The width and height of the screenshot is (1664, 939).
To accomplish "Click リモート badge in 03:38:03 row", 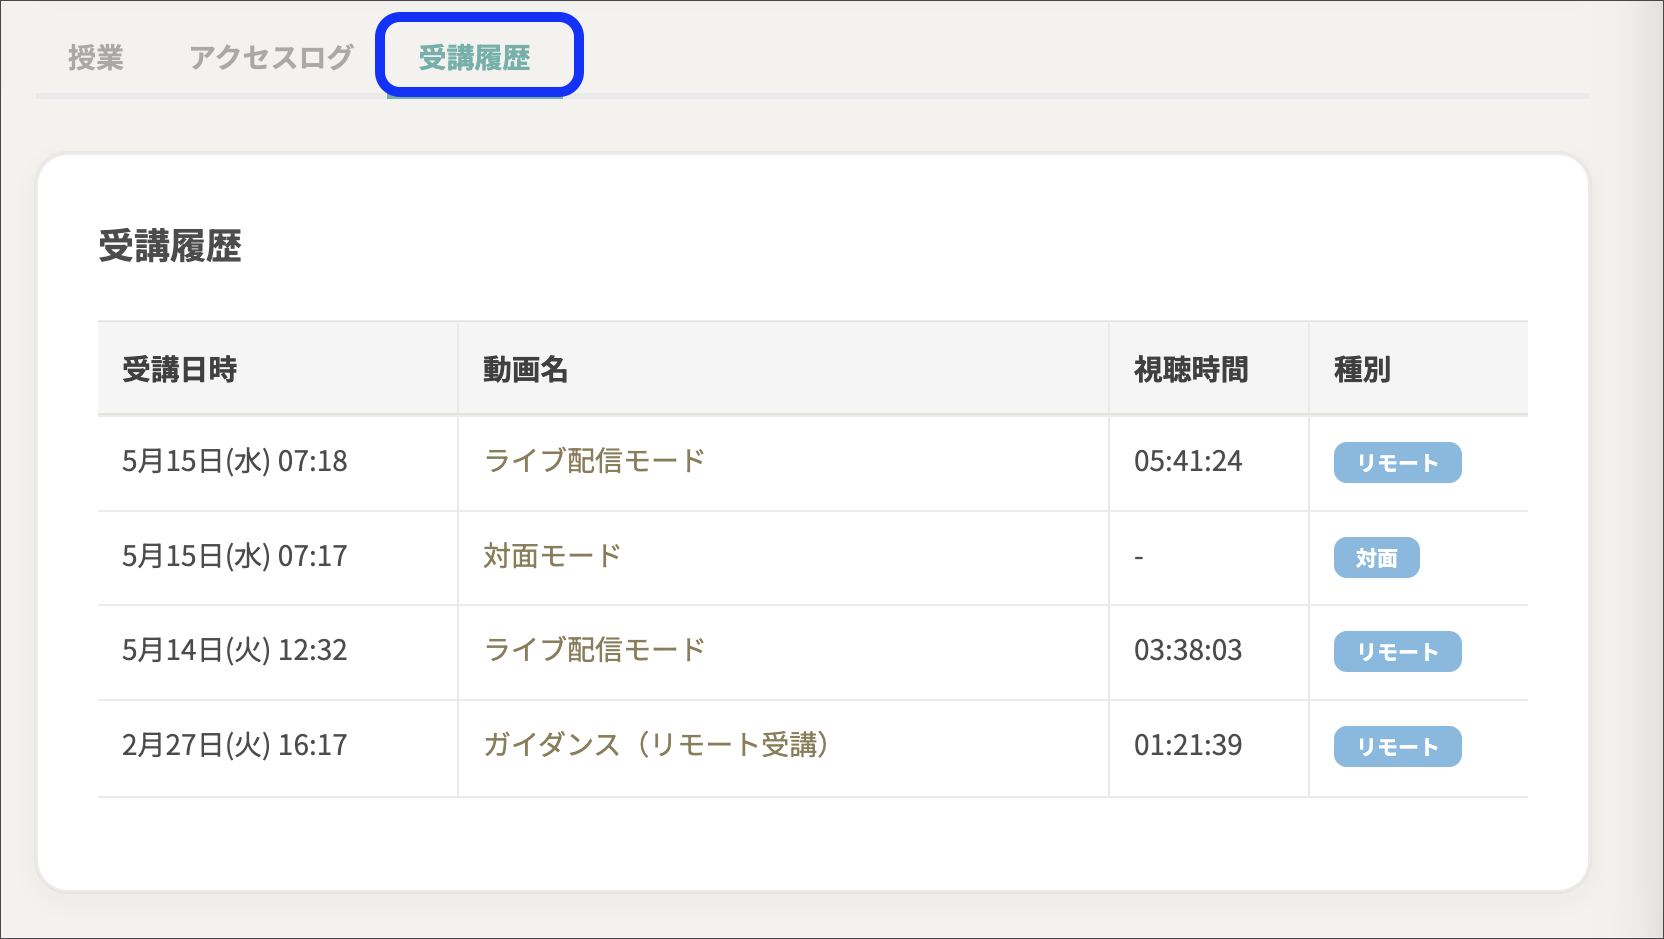I will pyautogui.click(x=1397, y=652).
